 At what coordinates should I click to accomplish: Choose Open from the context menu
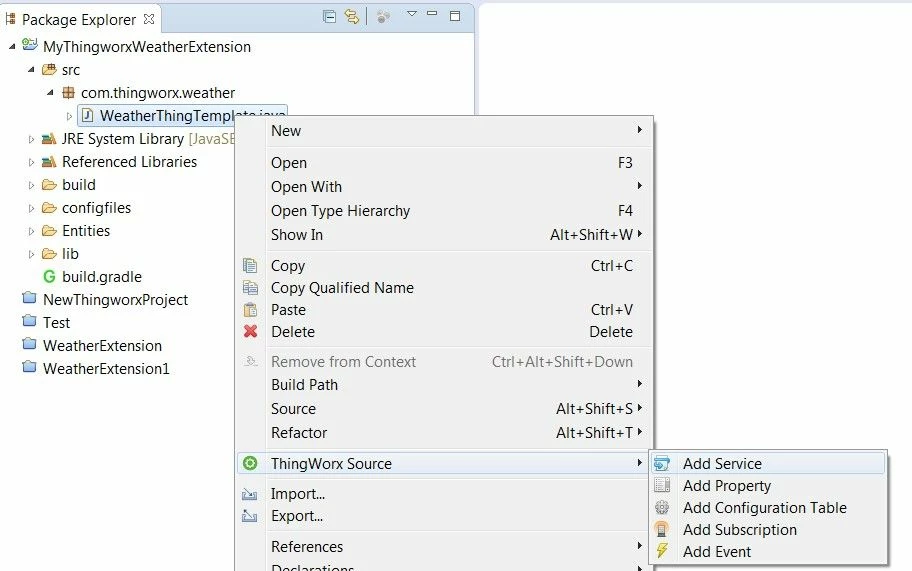click(x=444, y=163)
